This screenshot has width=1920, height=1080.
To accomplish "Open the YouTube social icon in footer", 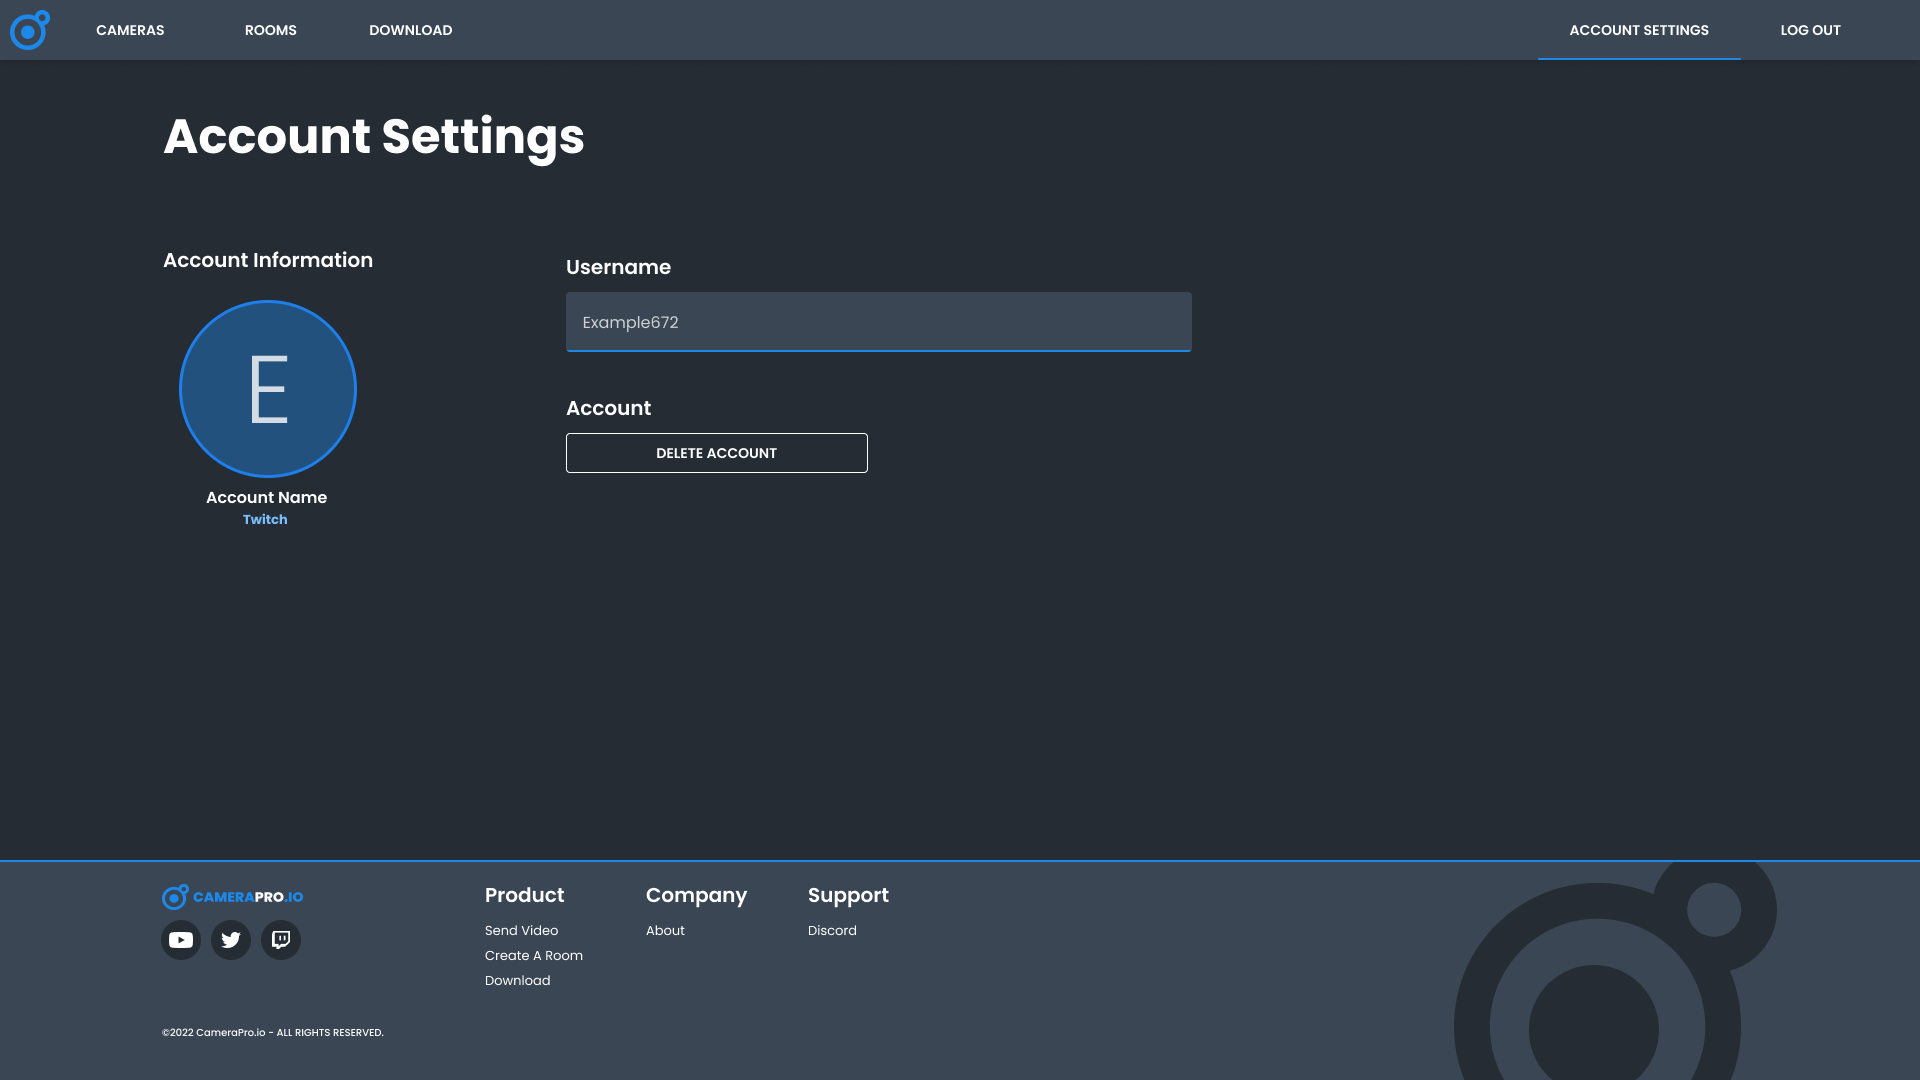I will (181, 940).
